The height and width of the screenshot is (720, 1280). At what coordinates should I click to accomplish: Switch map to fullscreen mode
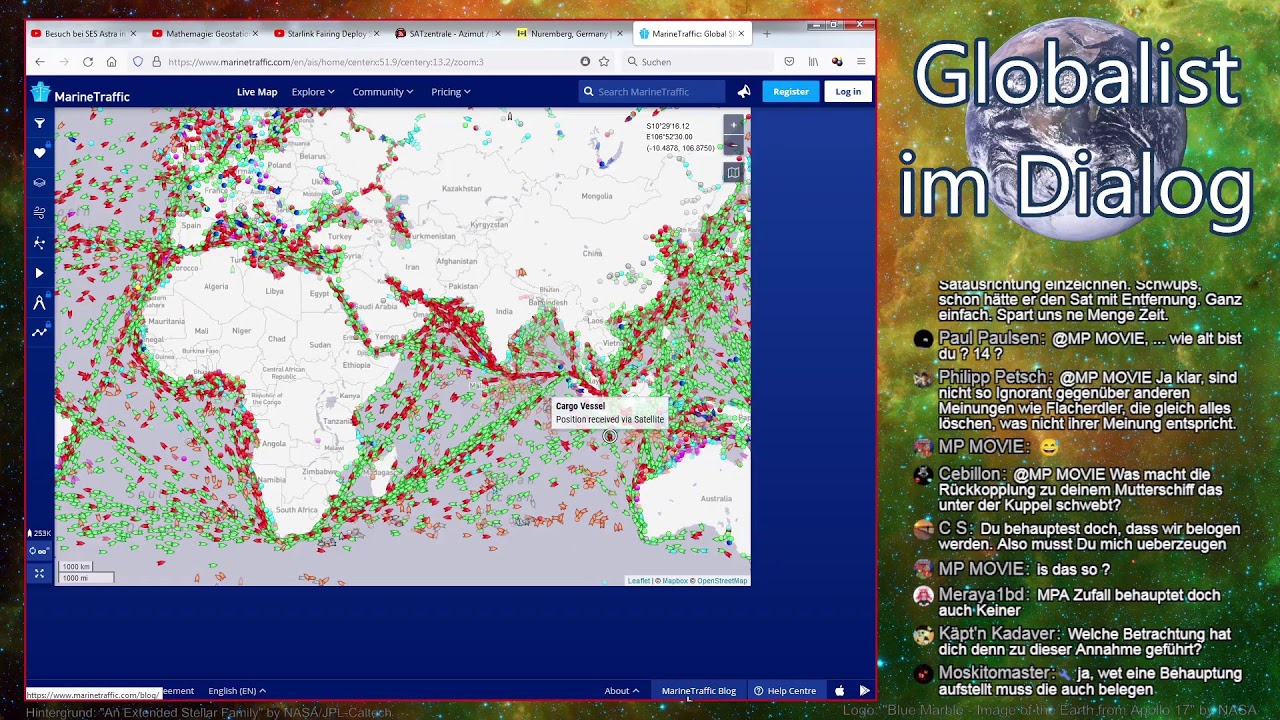coord(40,573)
